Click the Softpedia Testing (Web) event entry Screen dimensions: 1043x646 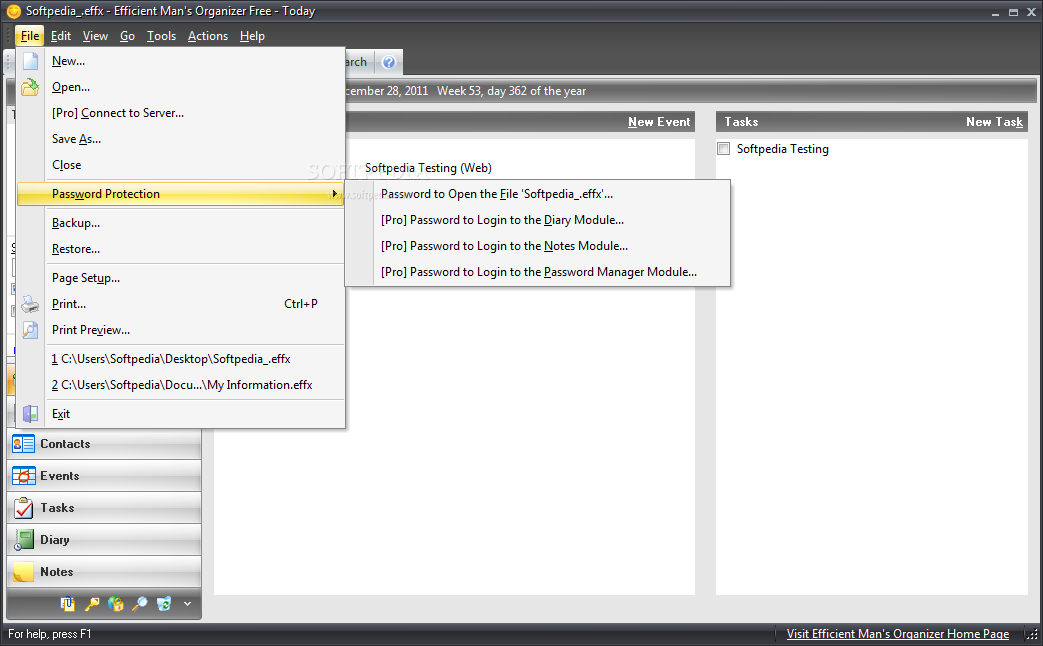click(x=428, y=168)
